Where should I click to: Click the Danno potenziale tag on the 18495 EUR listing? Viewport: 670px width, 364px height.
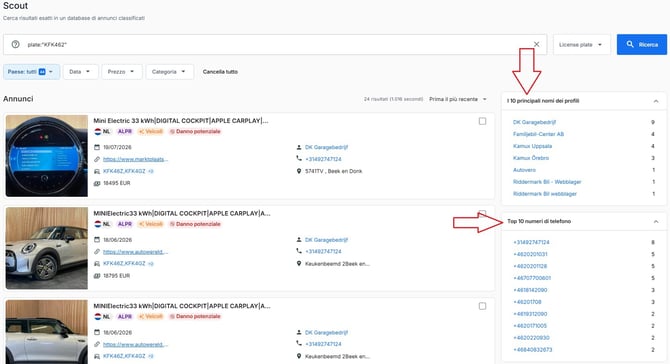(x=195, y=132)
